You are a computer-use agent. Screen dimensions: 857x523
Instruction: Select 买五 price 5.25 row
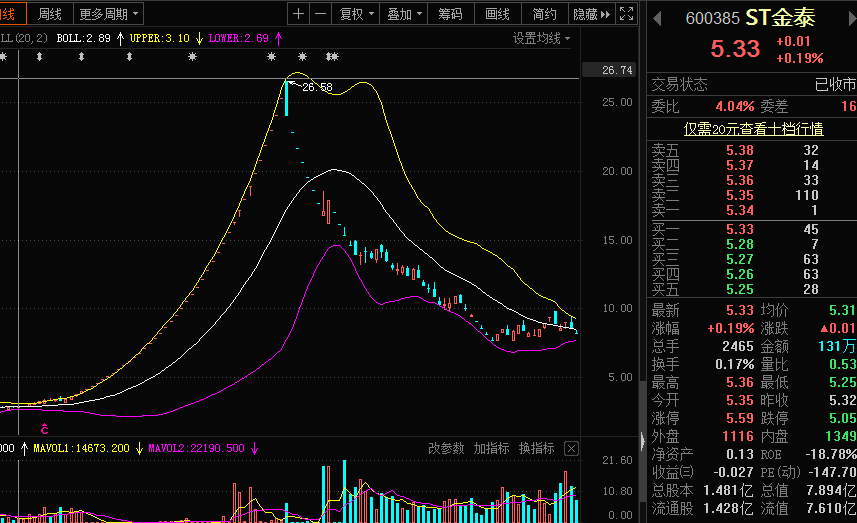click(x=752, y=289)
